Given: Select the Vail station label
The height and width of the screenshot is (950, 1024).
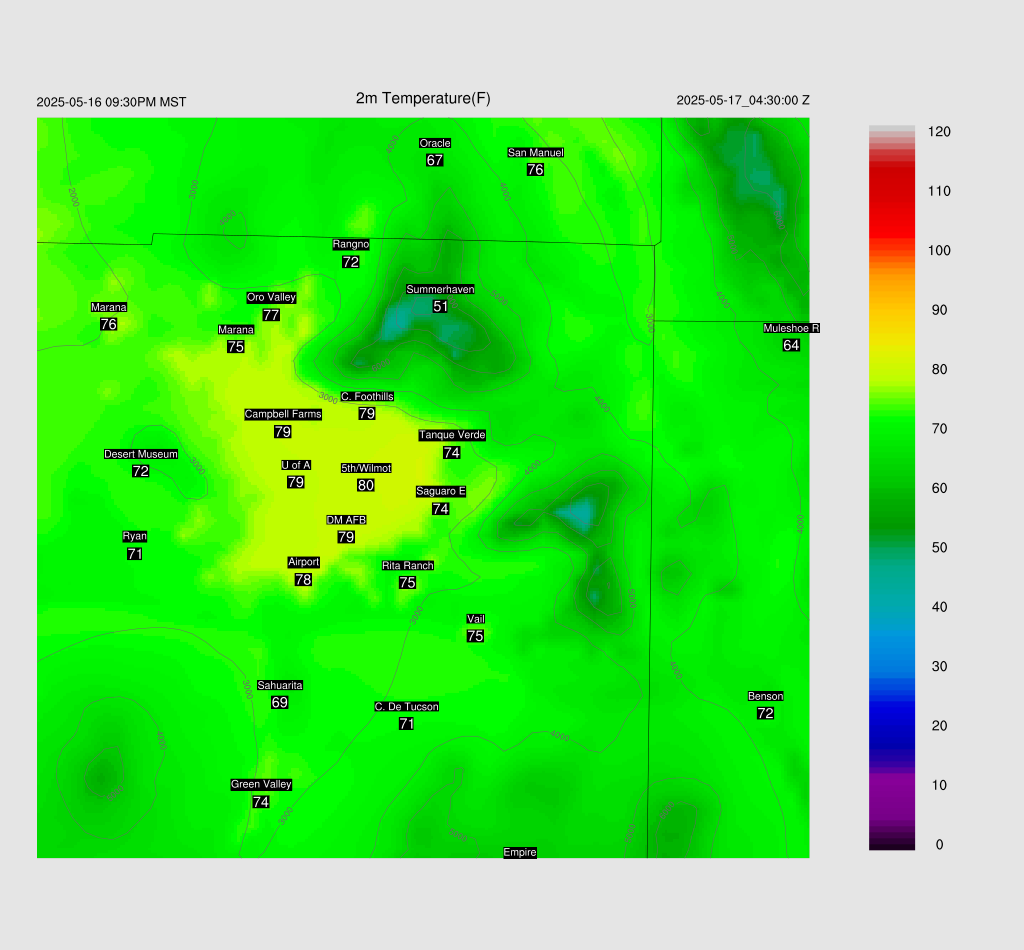Looking at the screenshot, I should (476, 619).
